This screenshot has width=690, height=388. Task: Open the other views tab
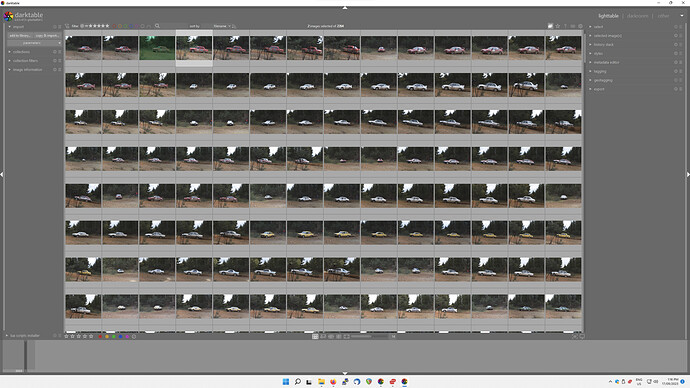click(x=663, y=16)
